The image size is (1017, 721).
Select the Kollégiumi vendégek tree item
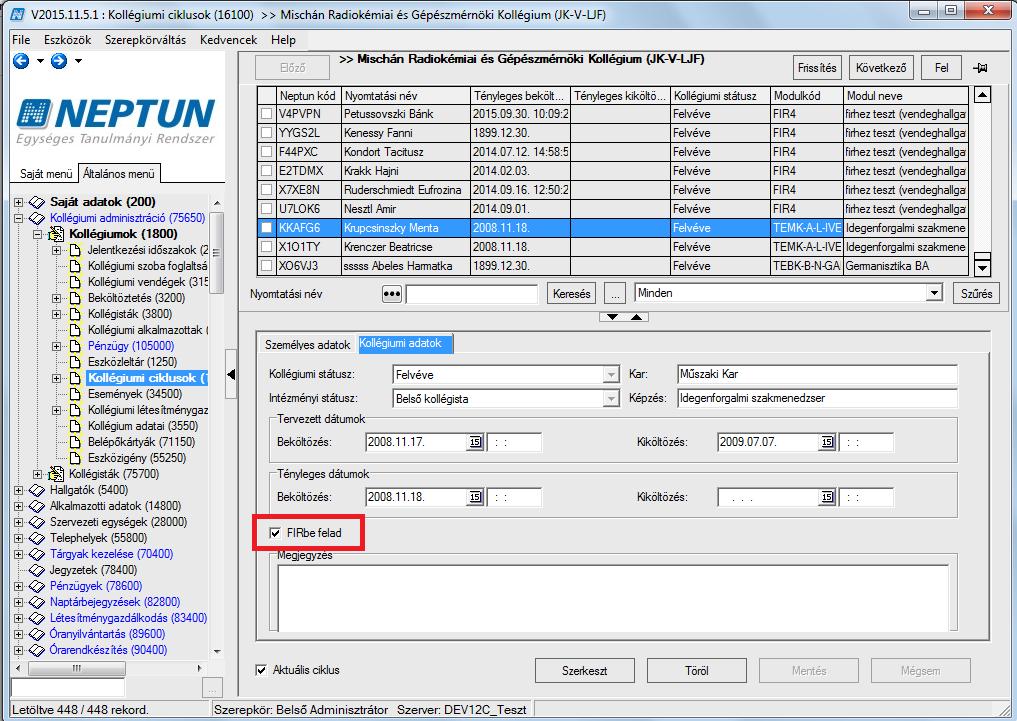pyautogui.click(x=148, y=282)
